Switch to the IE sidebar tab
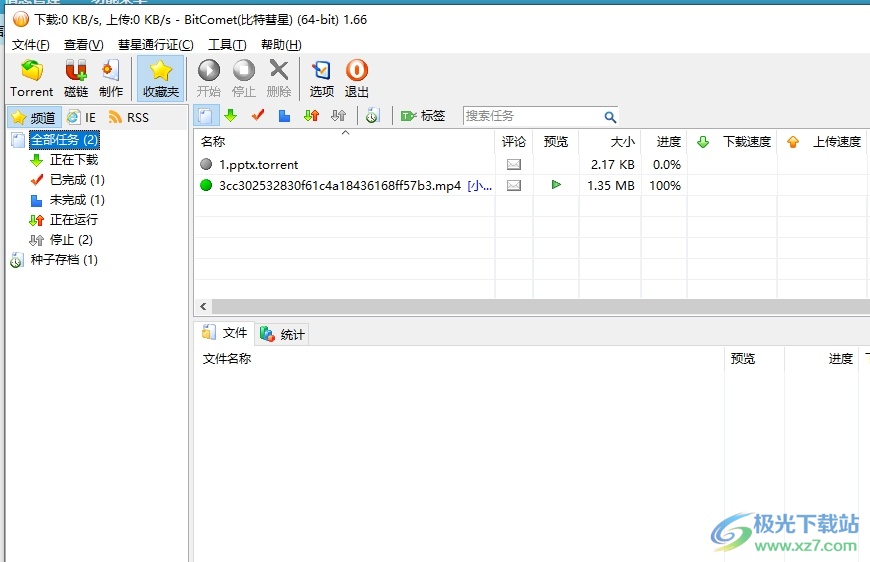 [x=82, y=118]
